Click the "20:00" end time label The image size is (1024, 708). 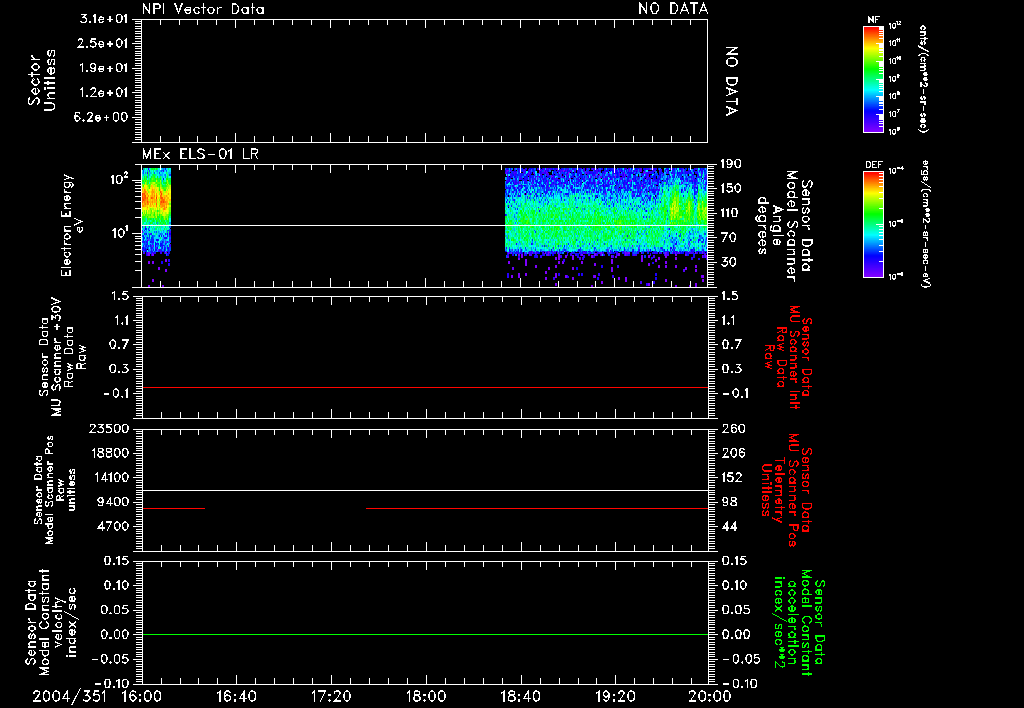click(710, 696)
